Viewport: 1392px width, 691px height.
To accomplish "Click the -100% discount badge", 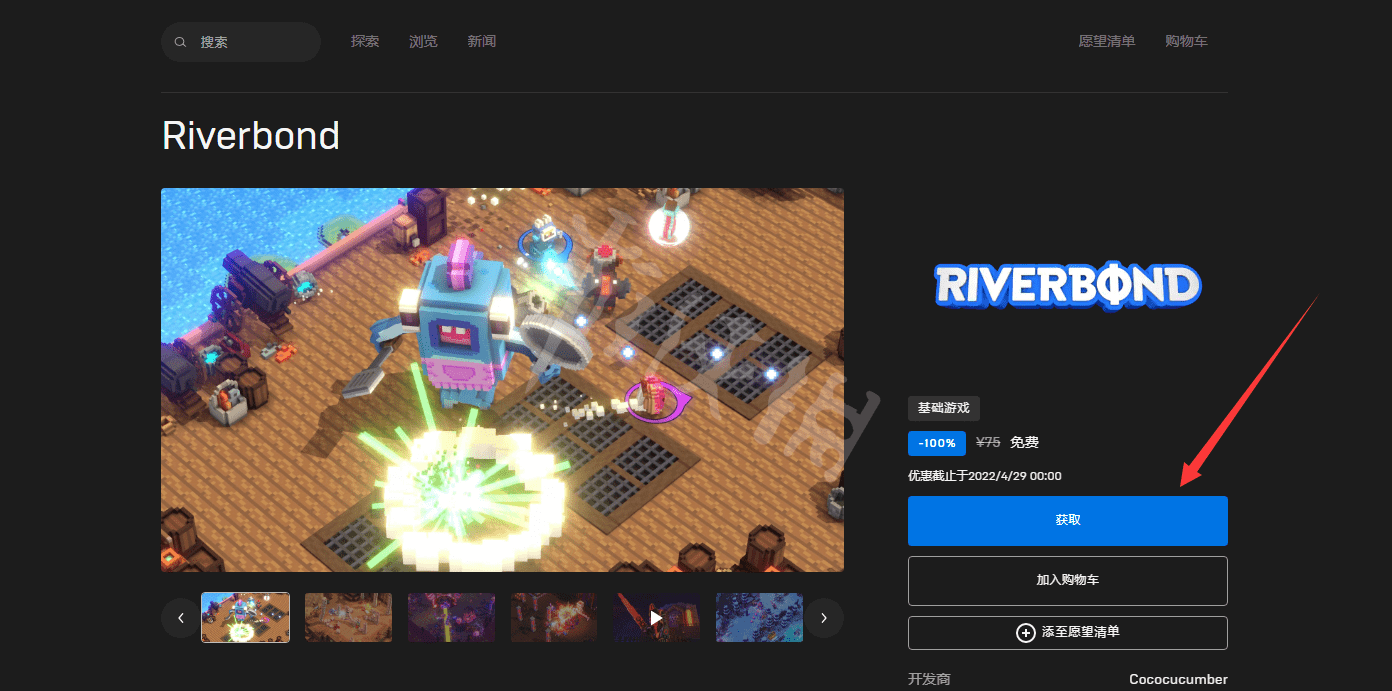I will (937, 443).
